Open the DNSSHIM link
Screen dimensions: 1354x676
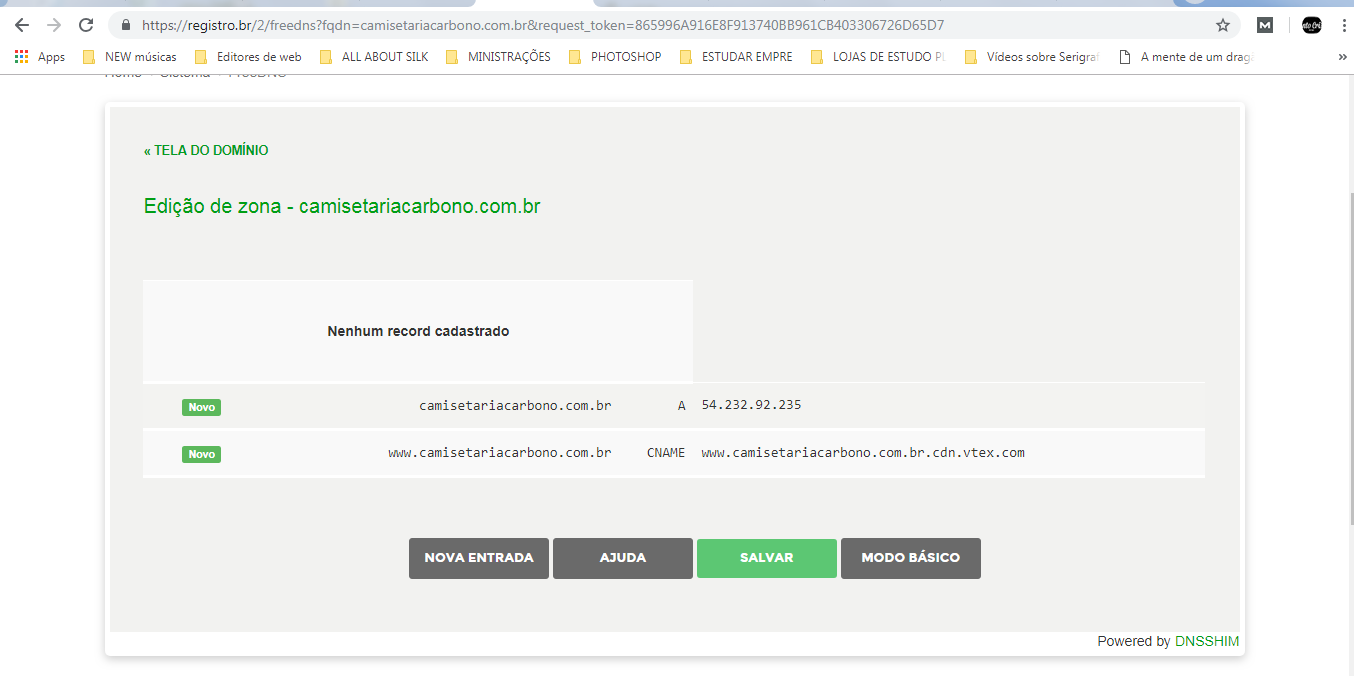click(1207, 641)
